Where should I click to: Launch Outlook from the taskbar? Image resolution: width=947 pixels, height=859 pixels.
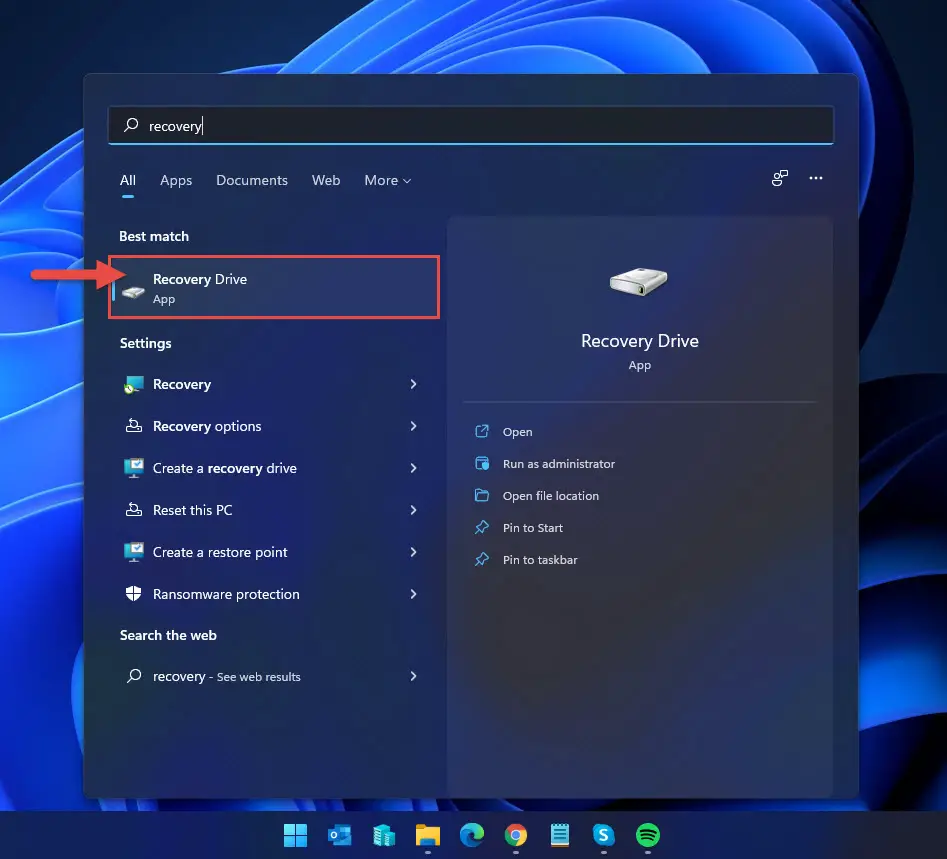(339, 835)
